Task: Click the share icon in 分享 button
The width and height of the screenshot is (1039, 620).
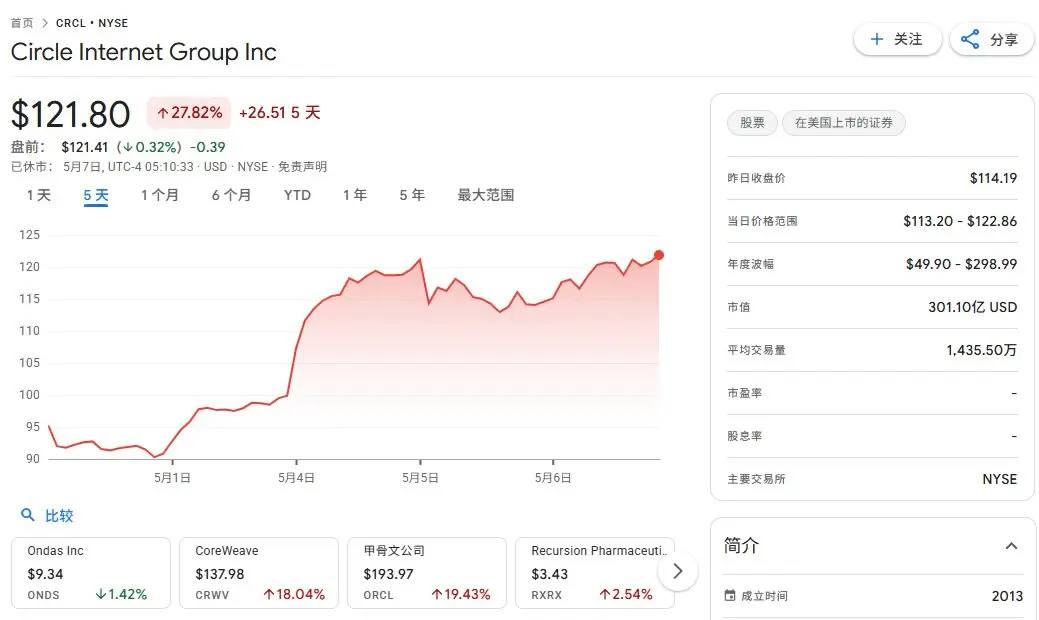Action: point(970,39)
